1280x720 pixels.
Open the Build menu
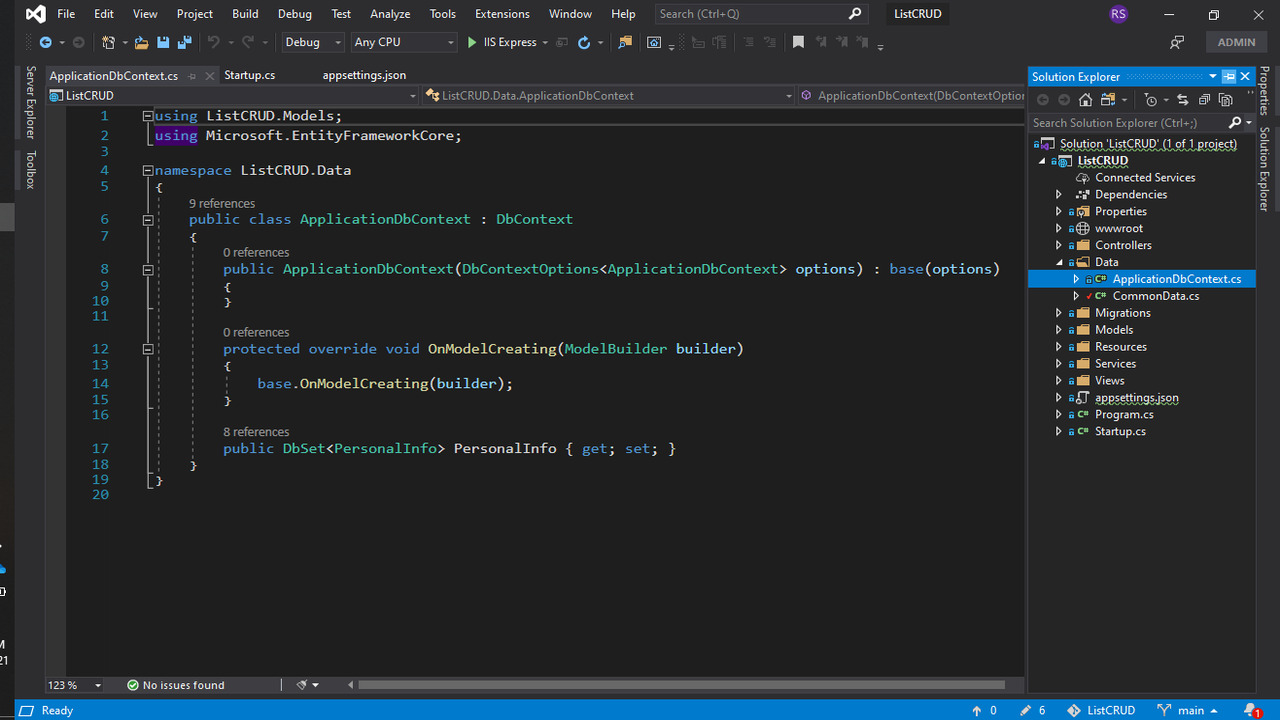[245, 14]
